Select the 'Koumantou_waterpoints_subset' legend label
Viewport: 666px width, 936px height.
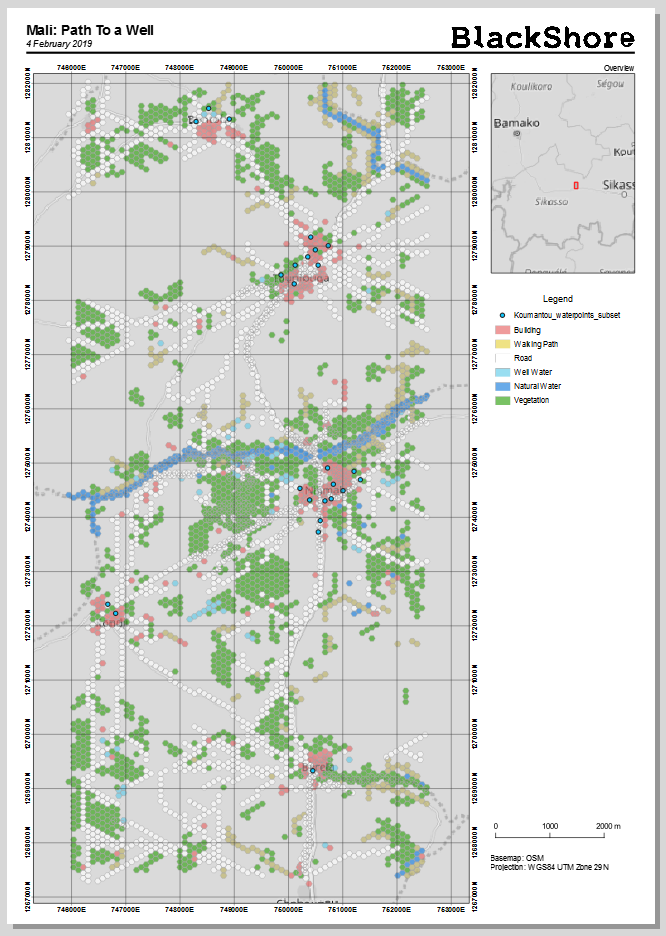(x=567, y=315)
